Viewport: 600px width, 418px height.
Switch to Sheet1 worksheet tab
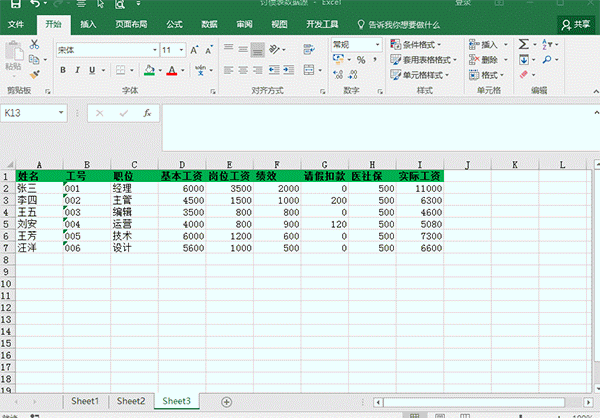pyautogui.click(x=85, y=401)
